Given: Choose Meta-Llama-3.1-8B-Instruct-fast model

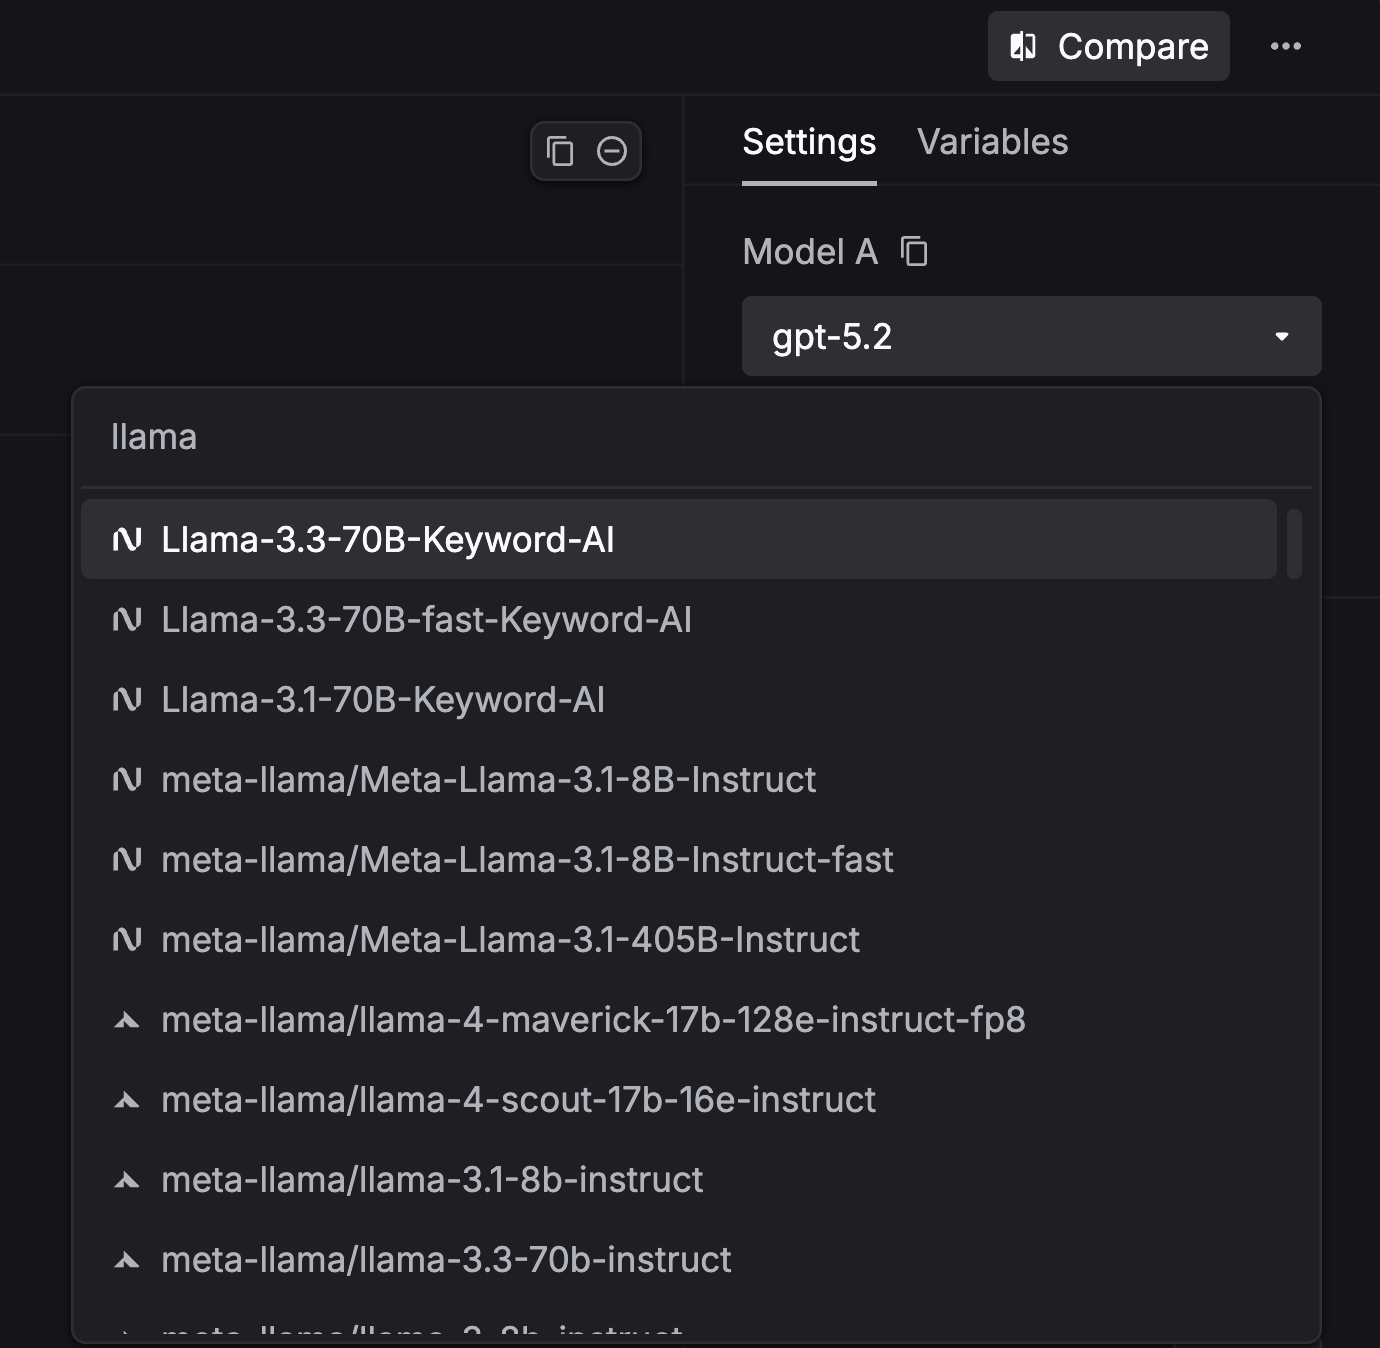Looking at the screenshot, I should [527, 860].
